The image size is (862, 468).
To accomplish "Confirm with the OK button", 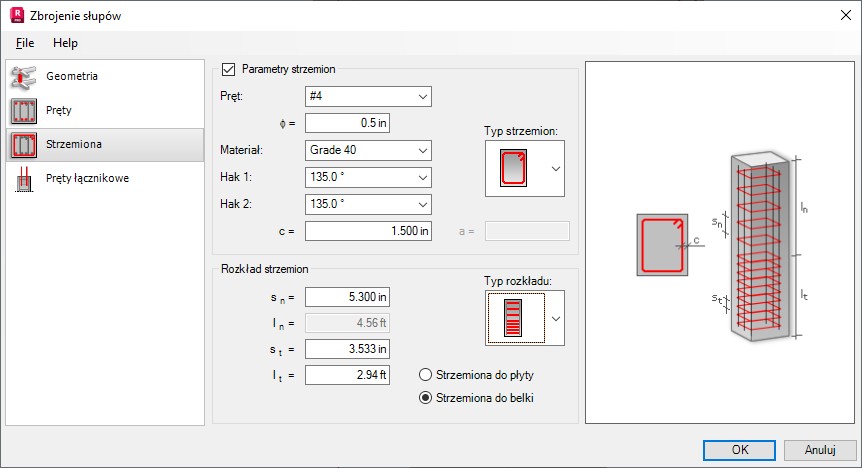I will point(739,450).
